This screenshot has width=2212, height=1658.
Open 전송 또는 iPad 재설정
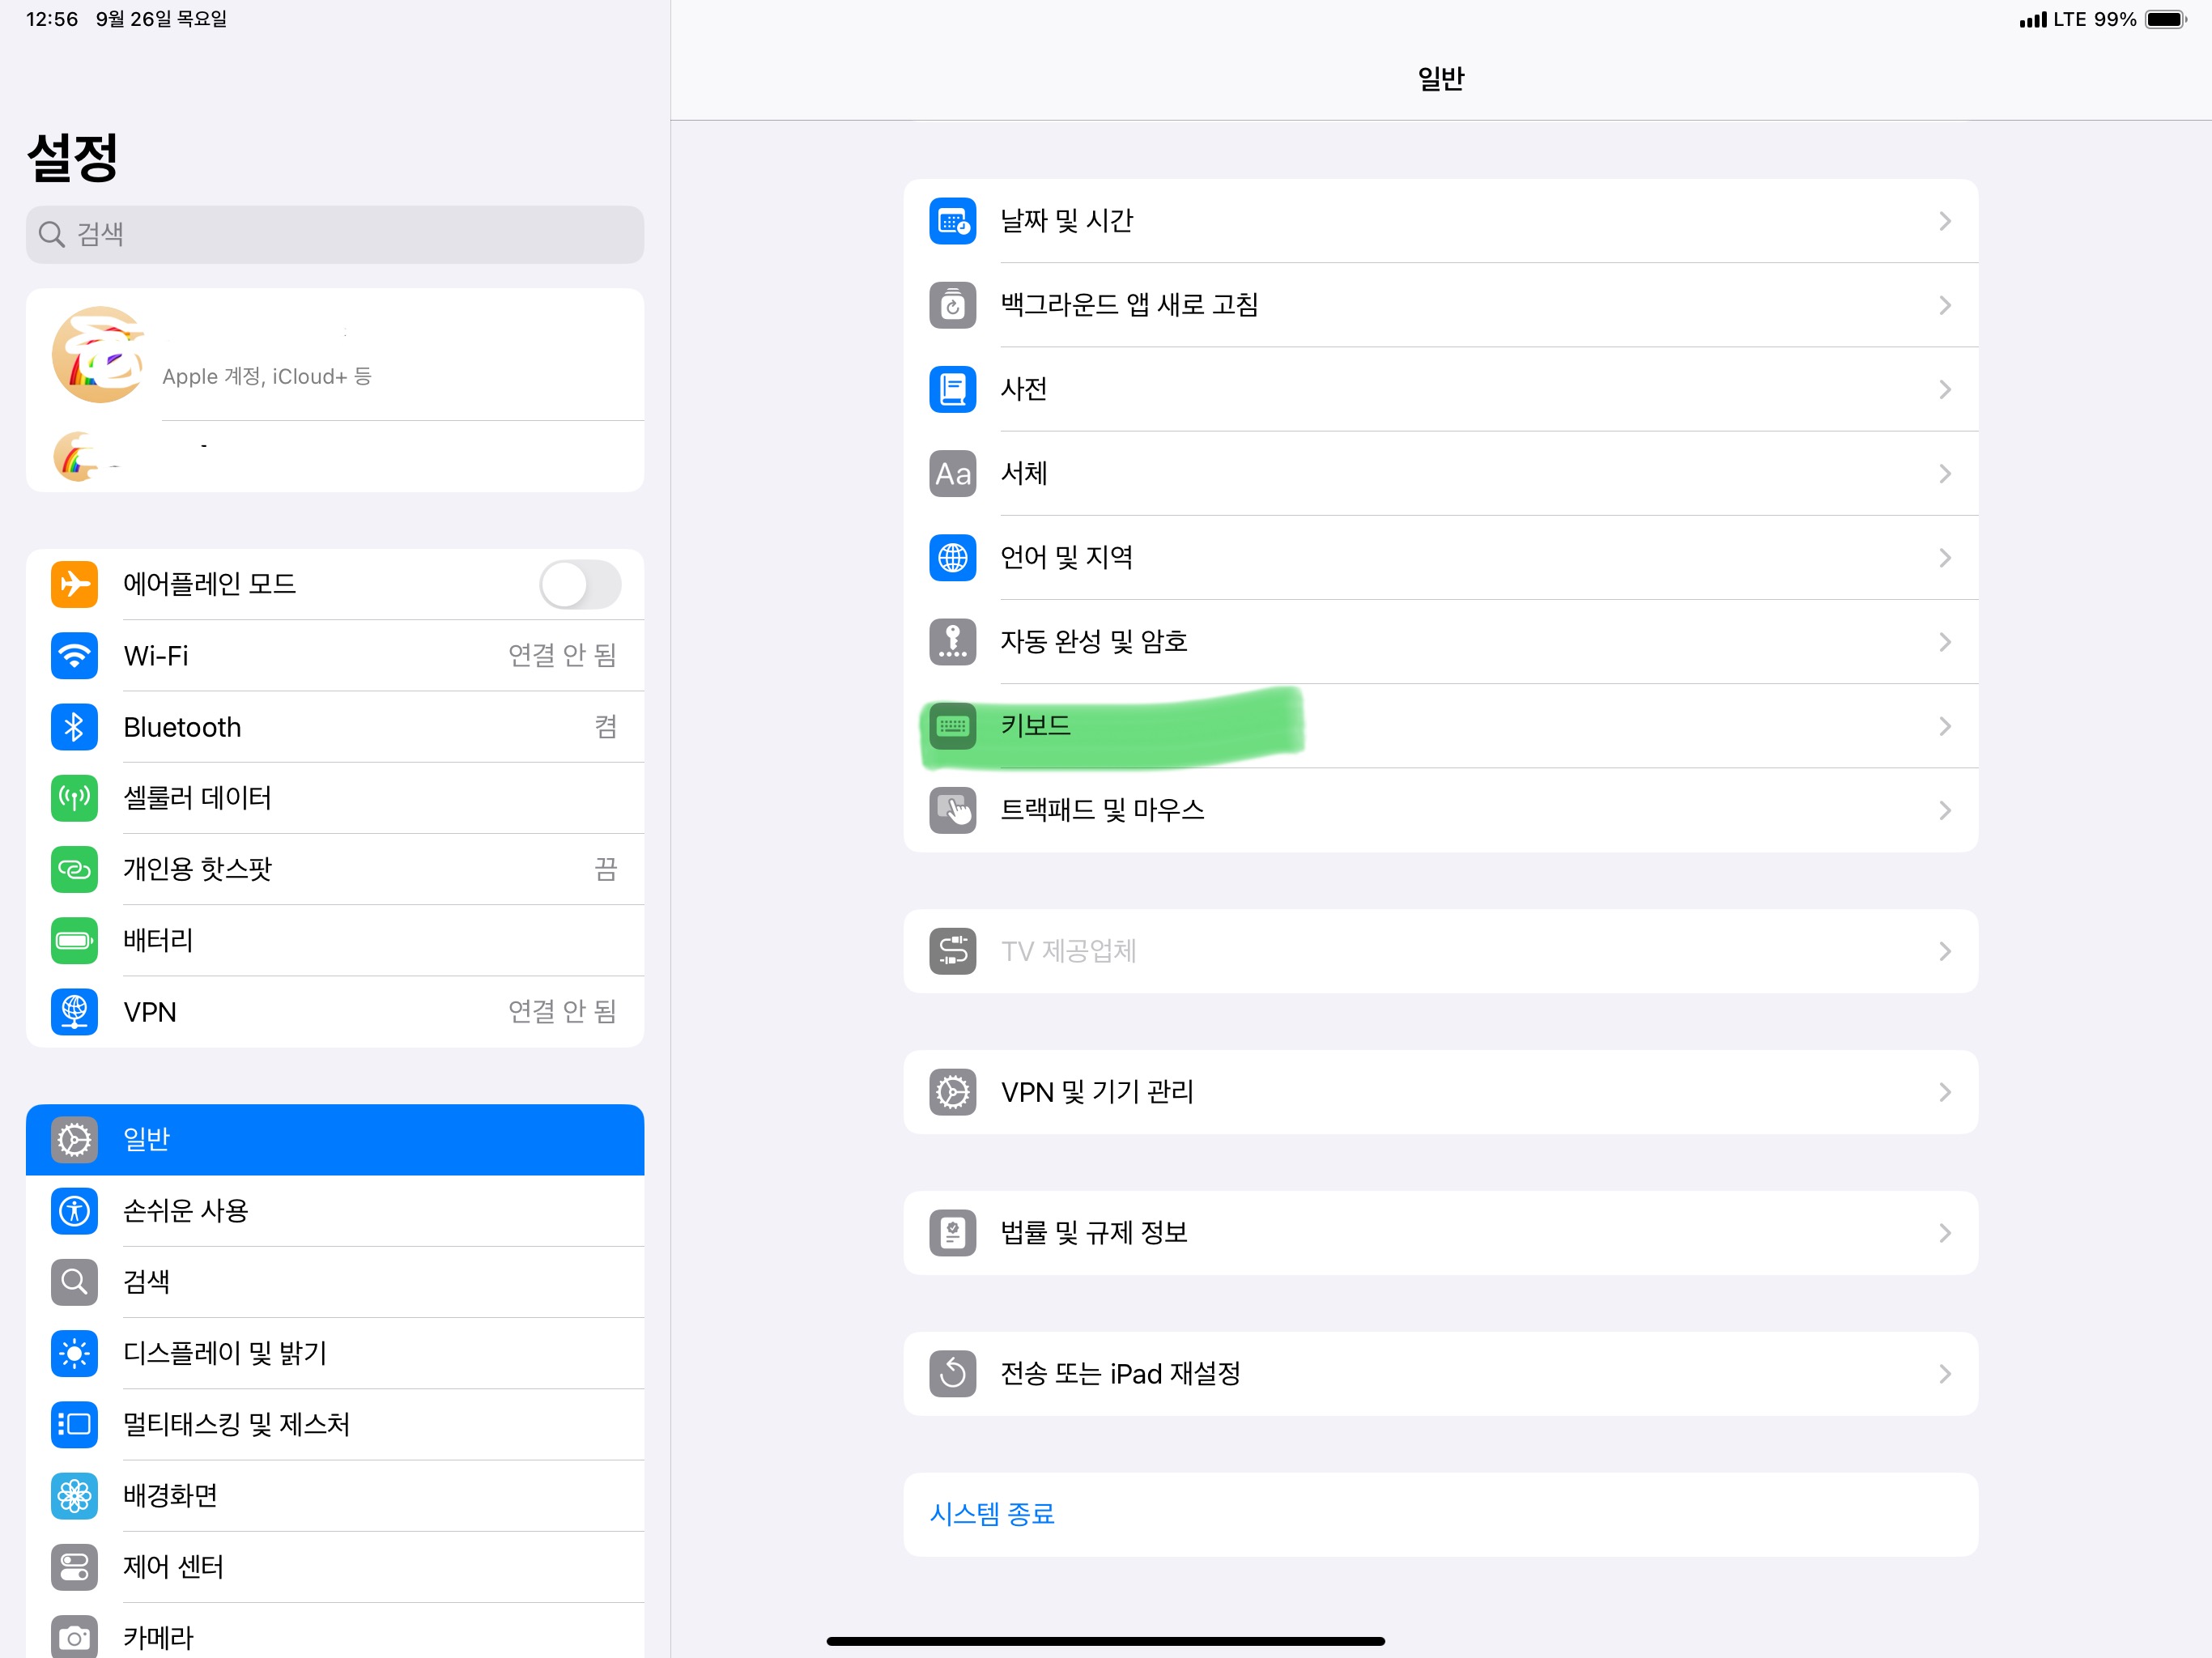(x=1441, y=1374)
